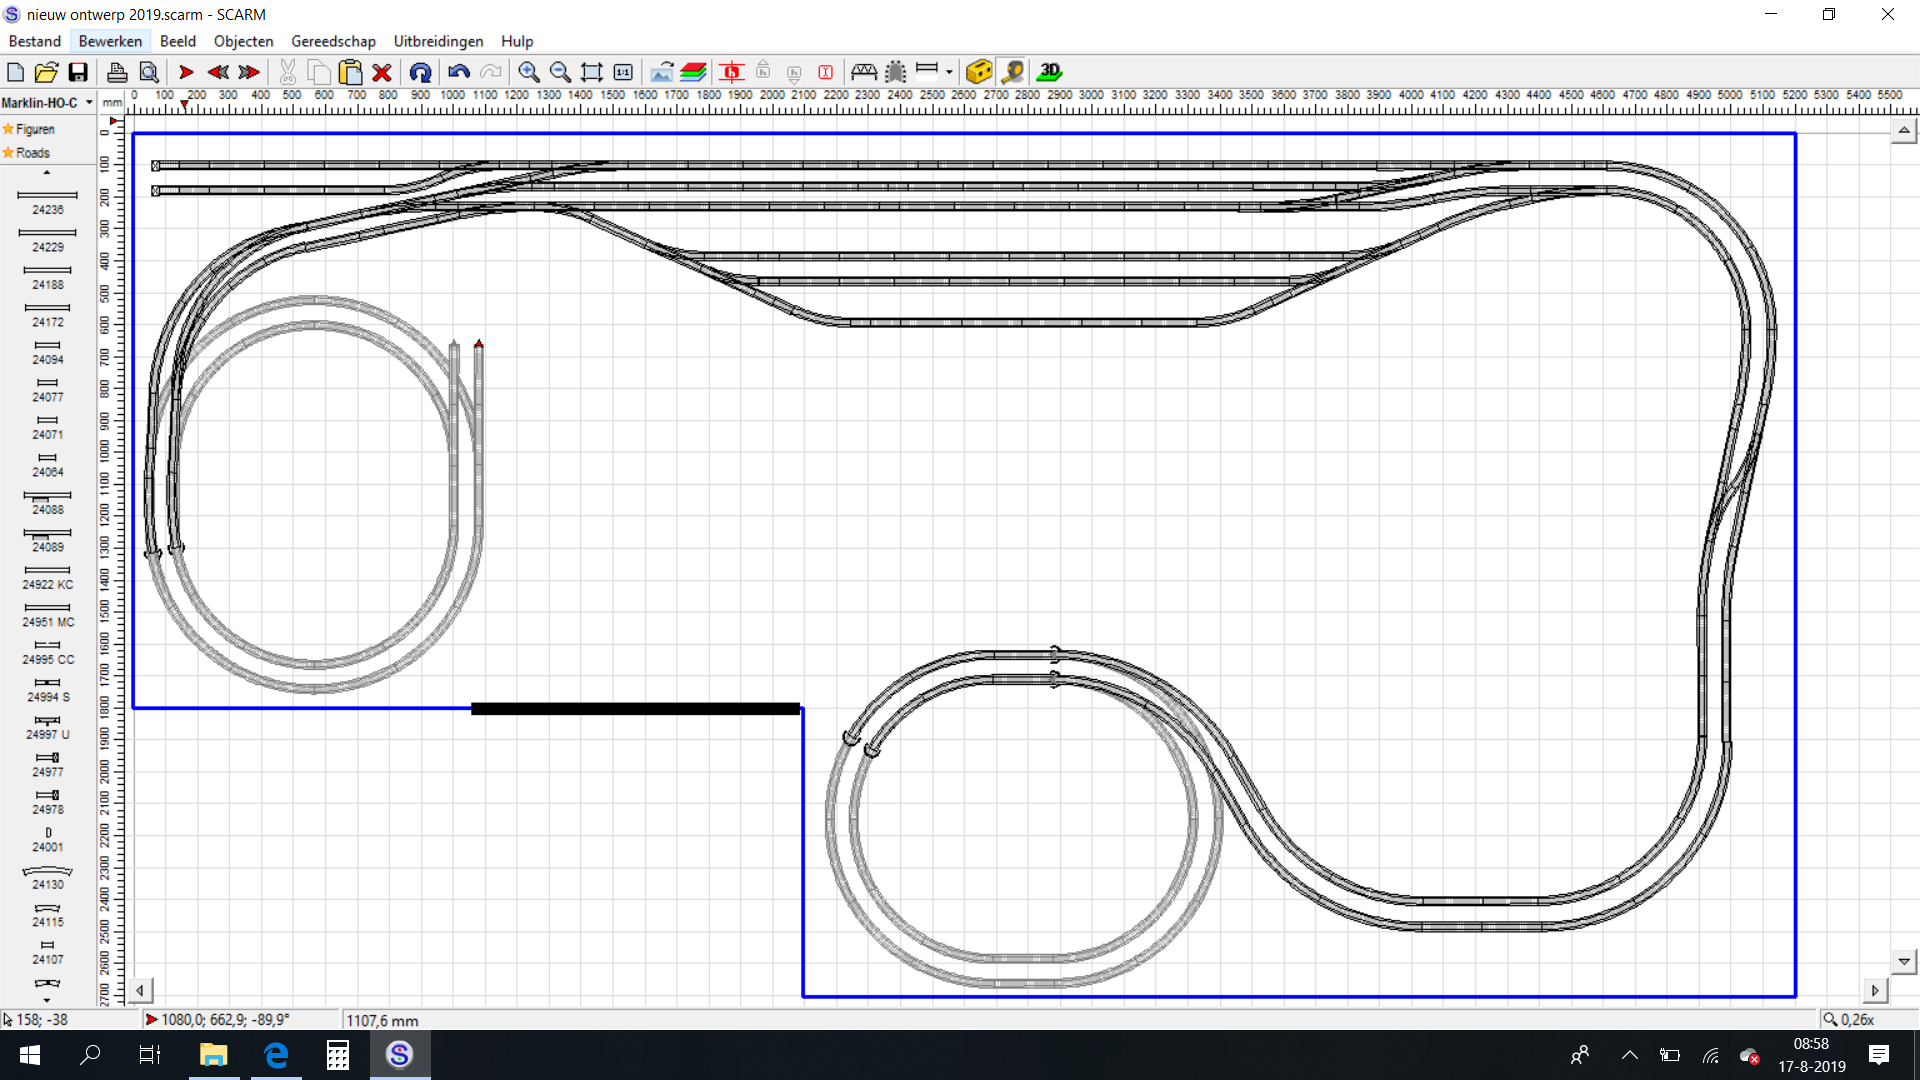Delete selection with the red X icon

tap(382, 72)
